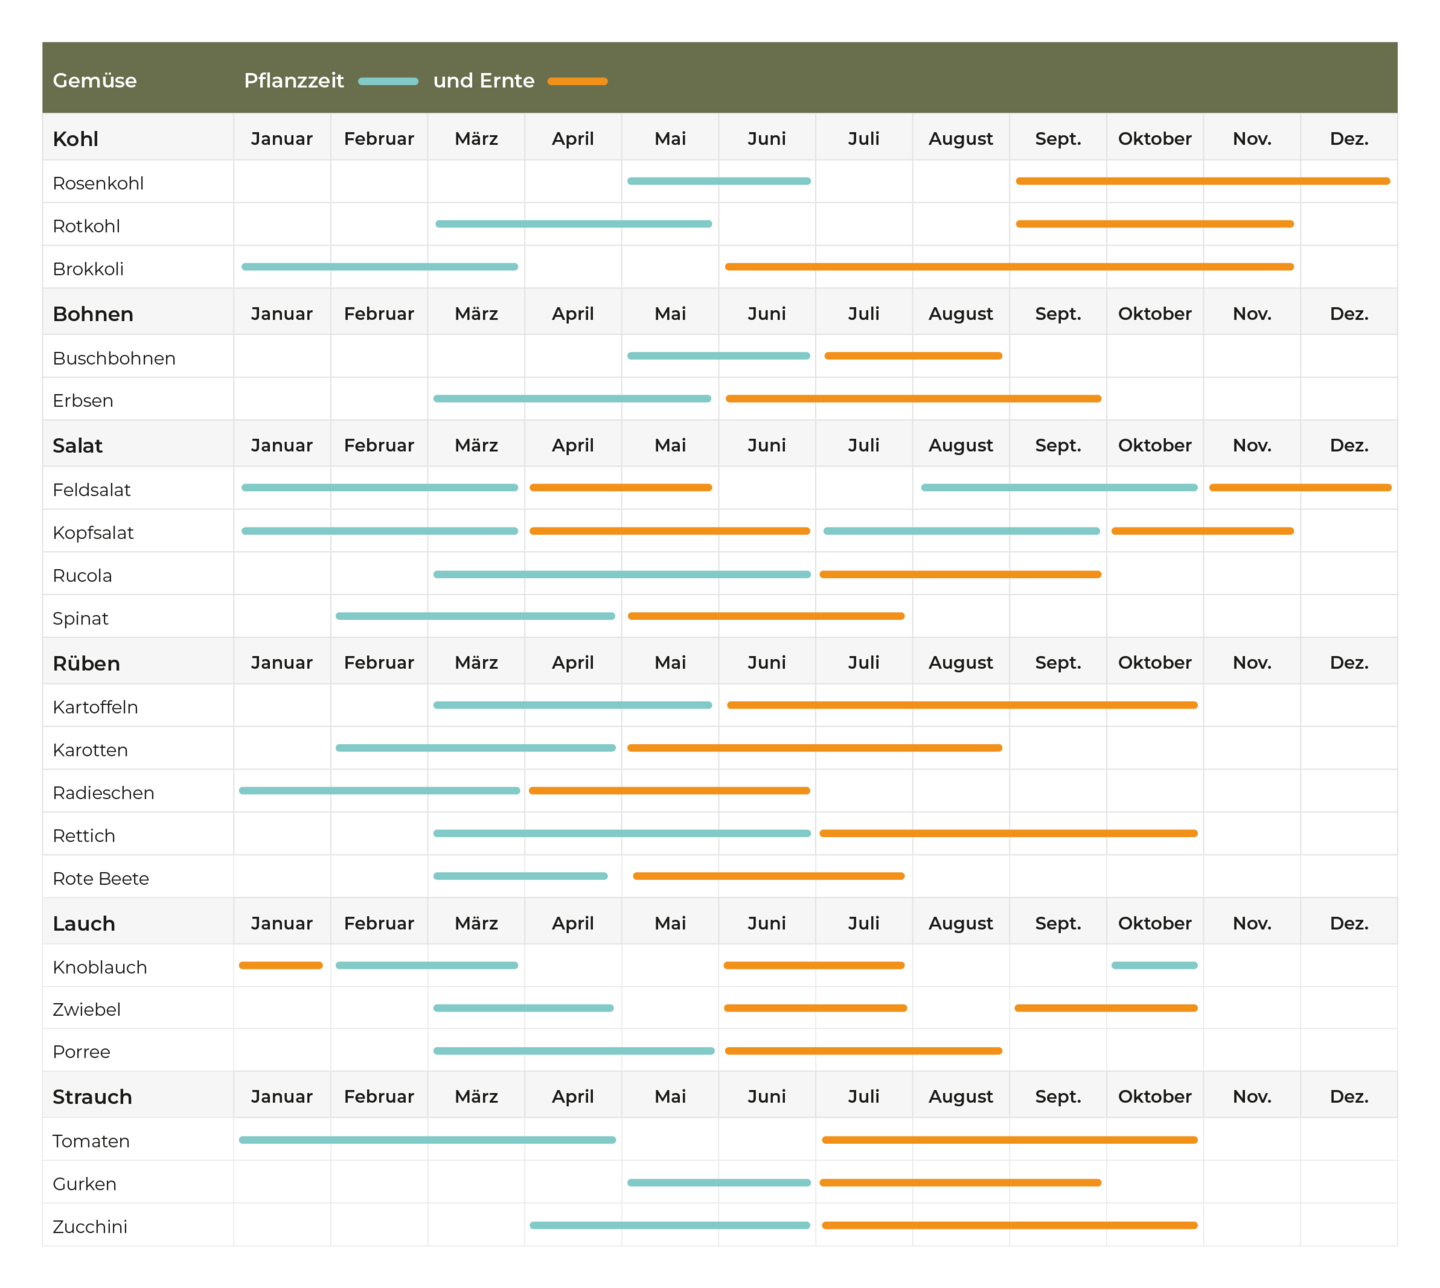Click Rosenkohl's orange harvest bar
The height and width of the screenshot is (1288, 1440).
tap(1203, 181)
